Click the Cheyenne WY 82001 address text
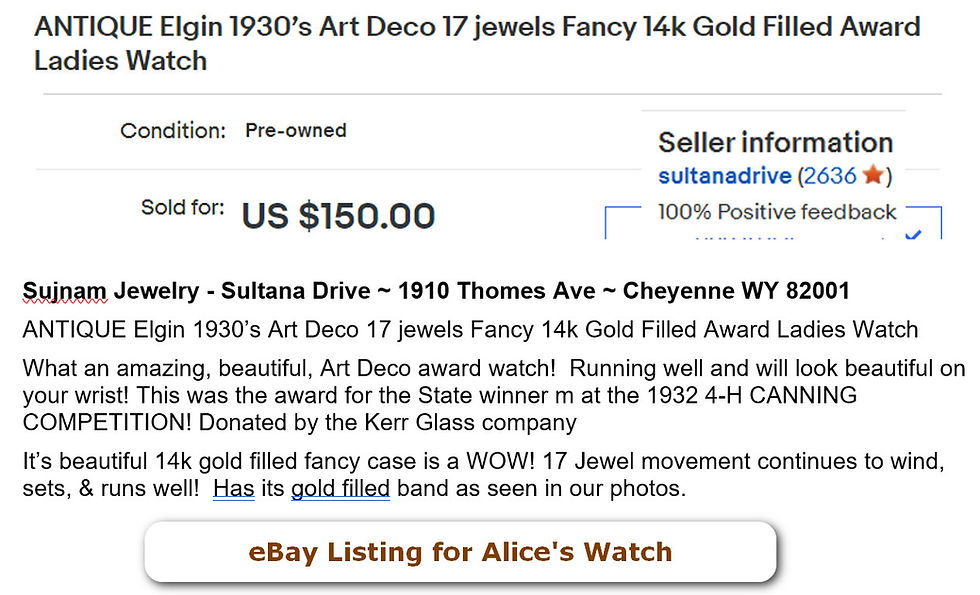This screenshot has width=980, height=595. click(736, 291)
